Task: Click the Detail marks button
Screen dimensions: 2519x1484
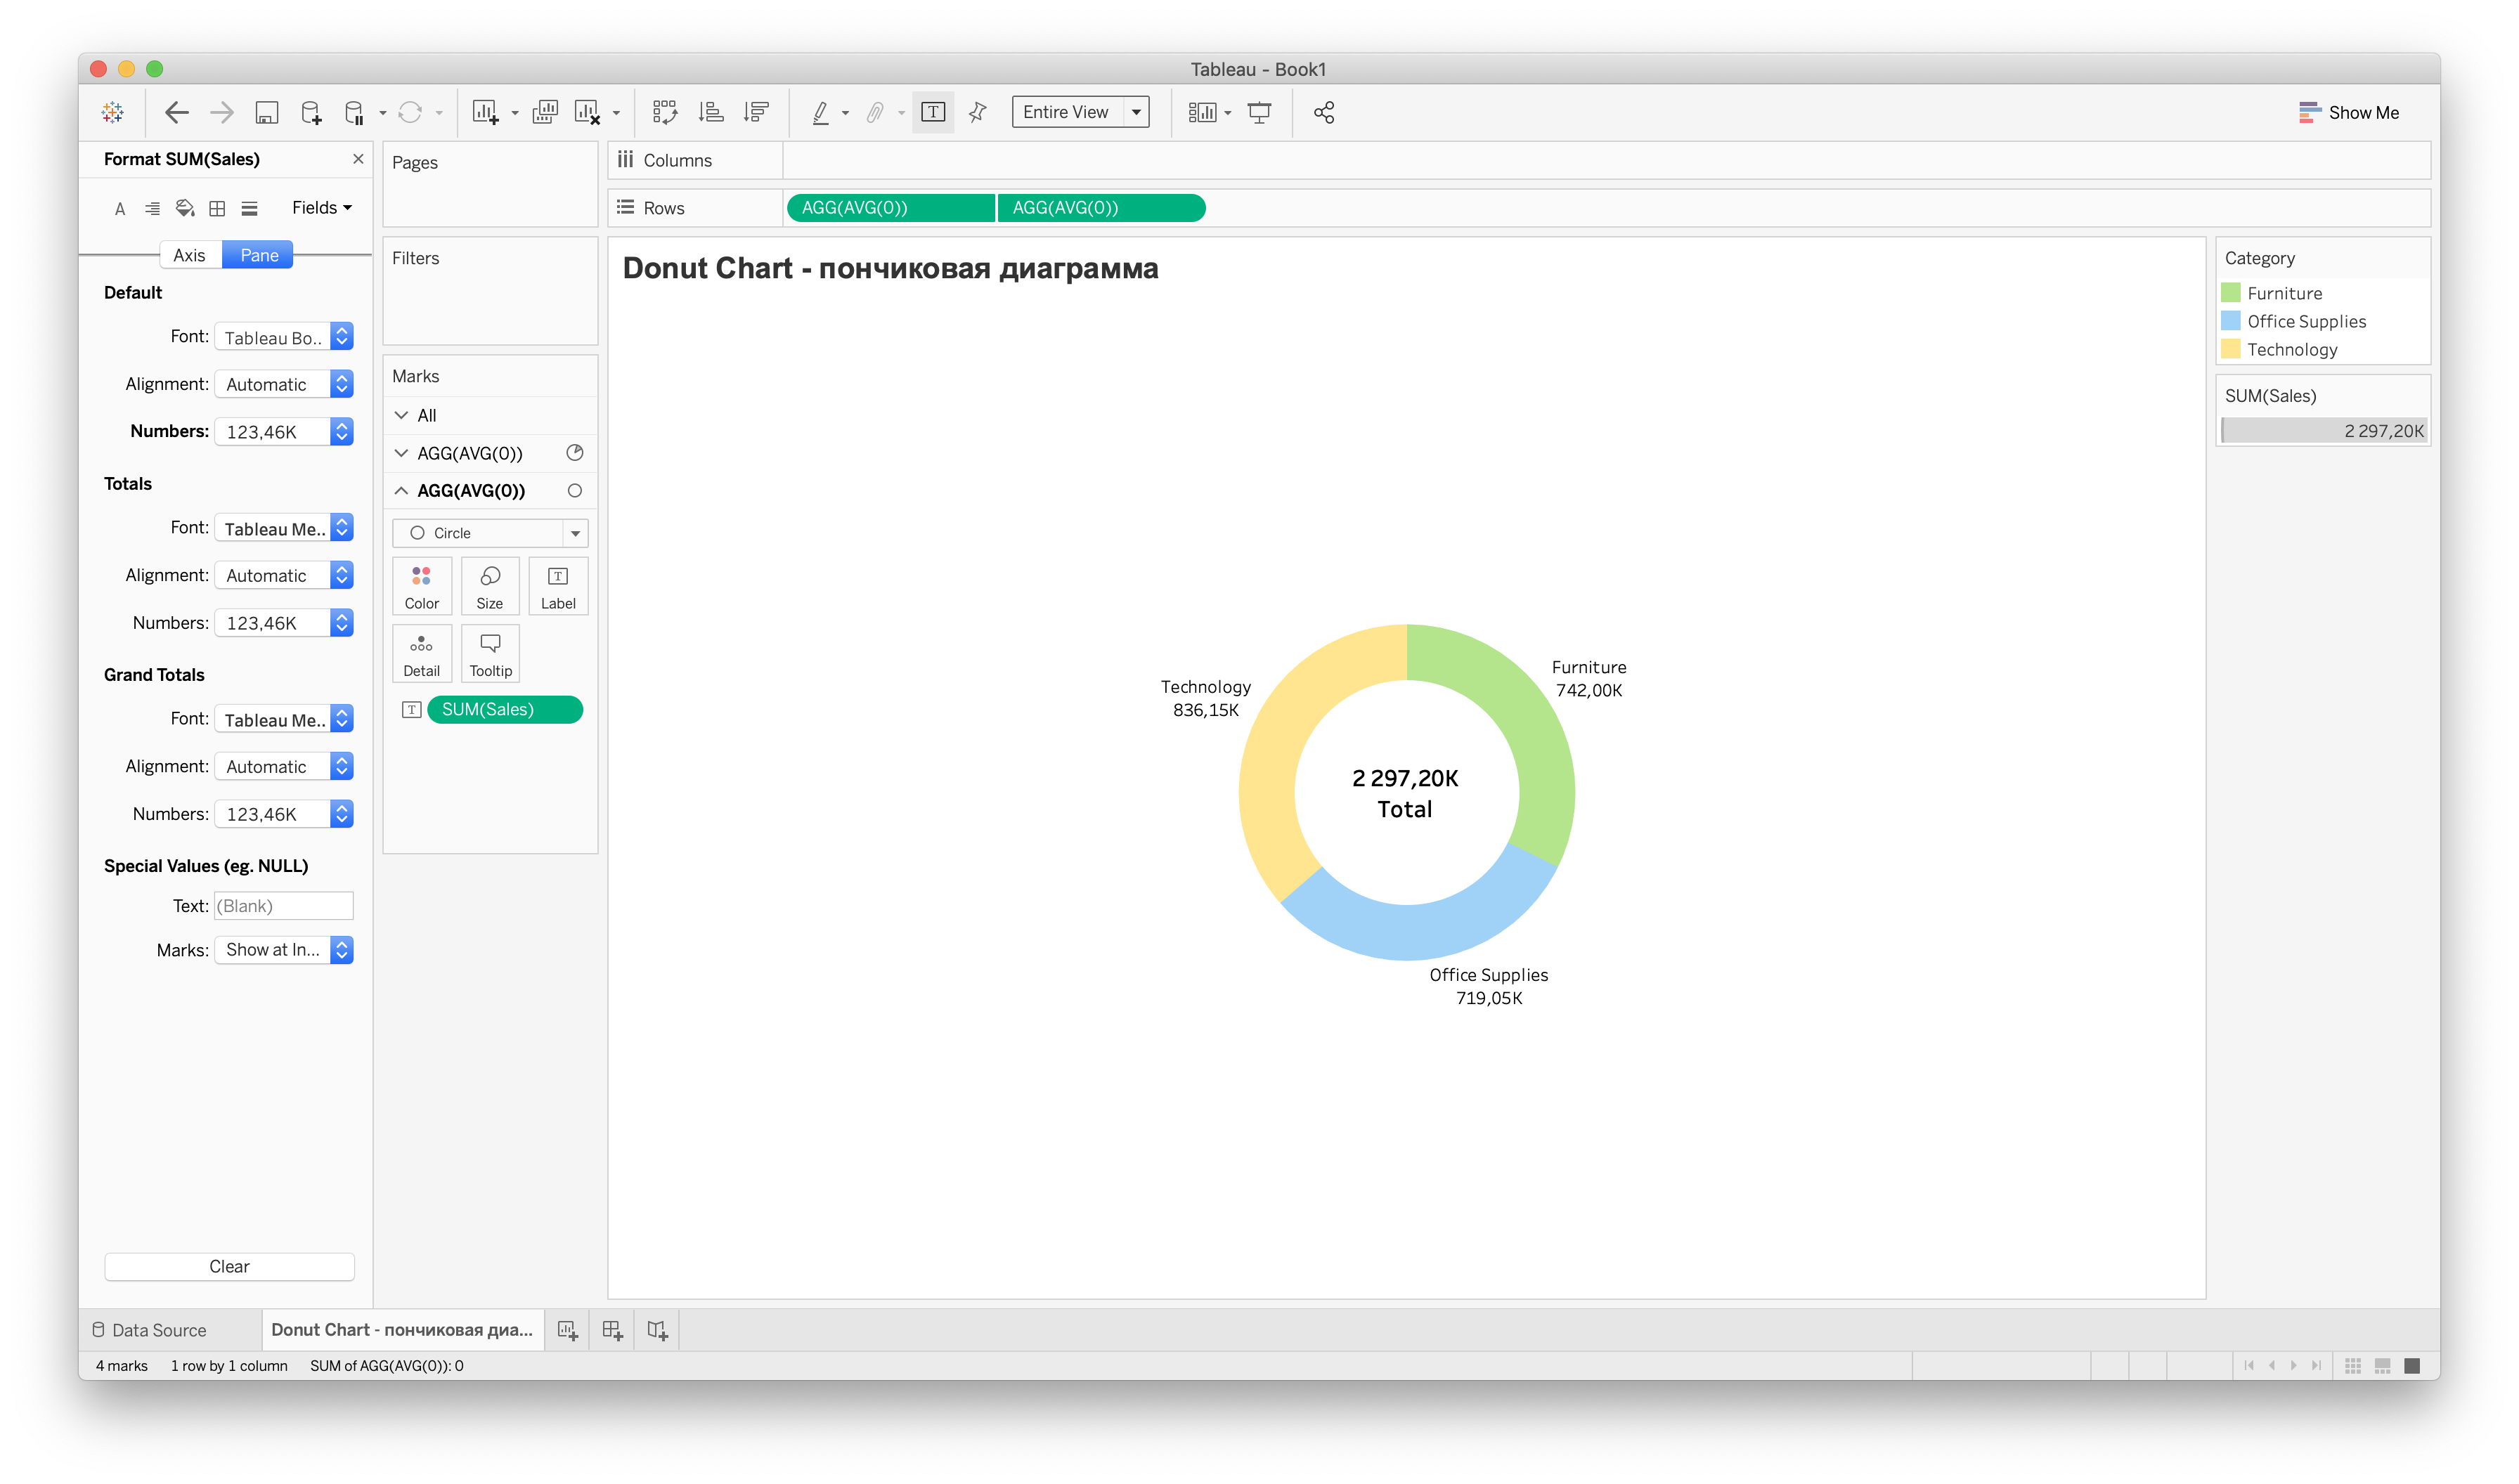Action: pyautogui.click(x=422, y=654)
